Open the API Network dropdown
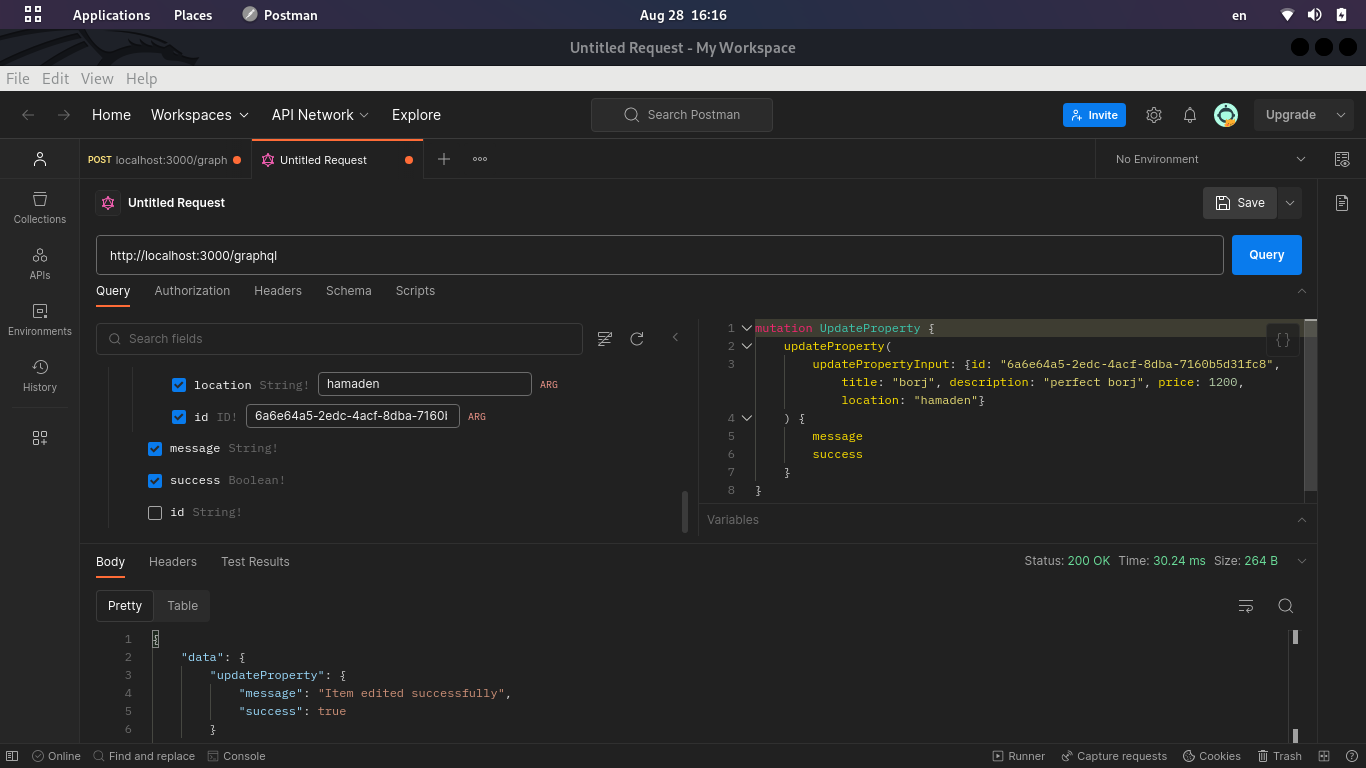1366x768 pixels. point(321,115)
